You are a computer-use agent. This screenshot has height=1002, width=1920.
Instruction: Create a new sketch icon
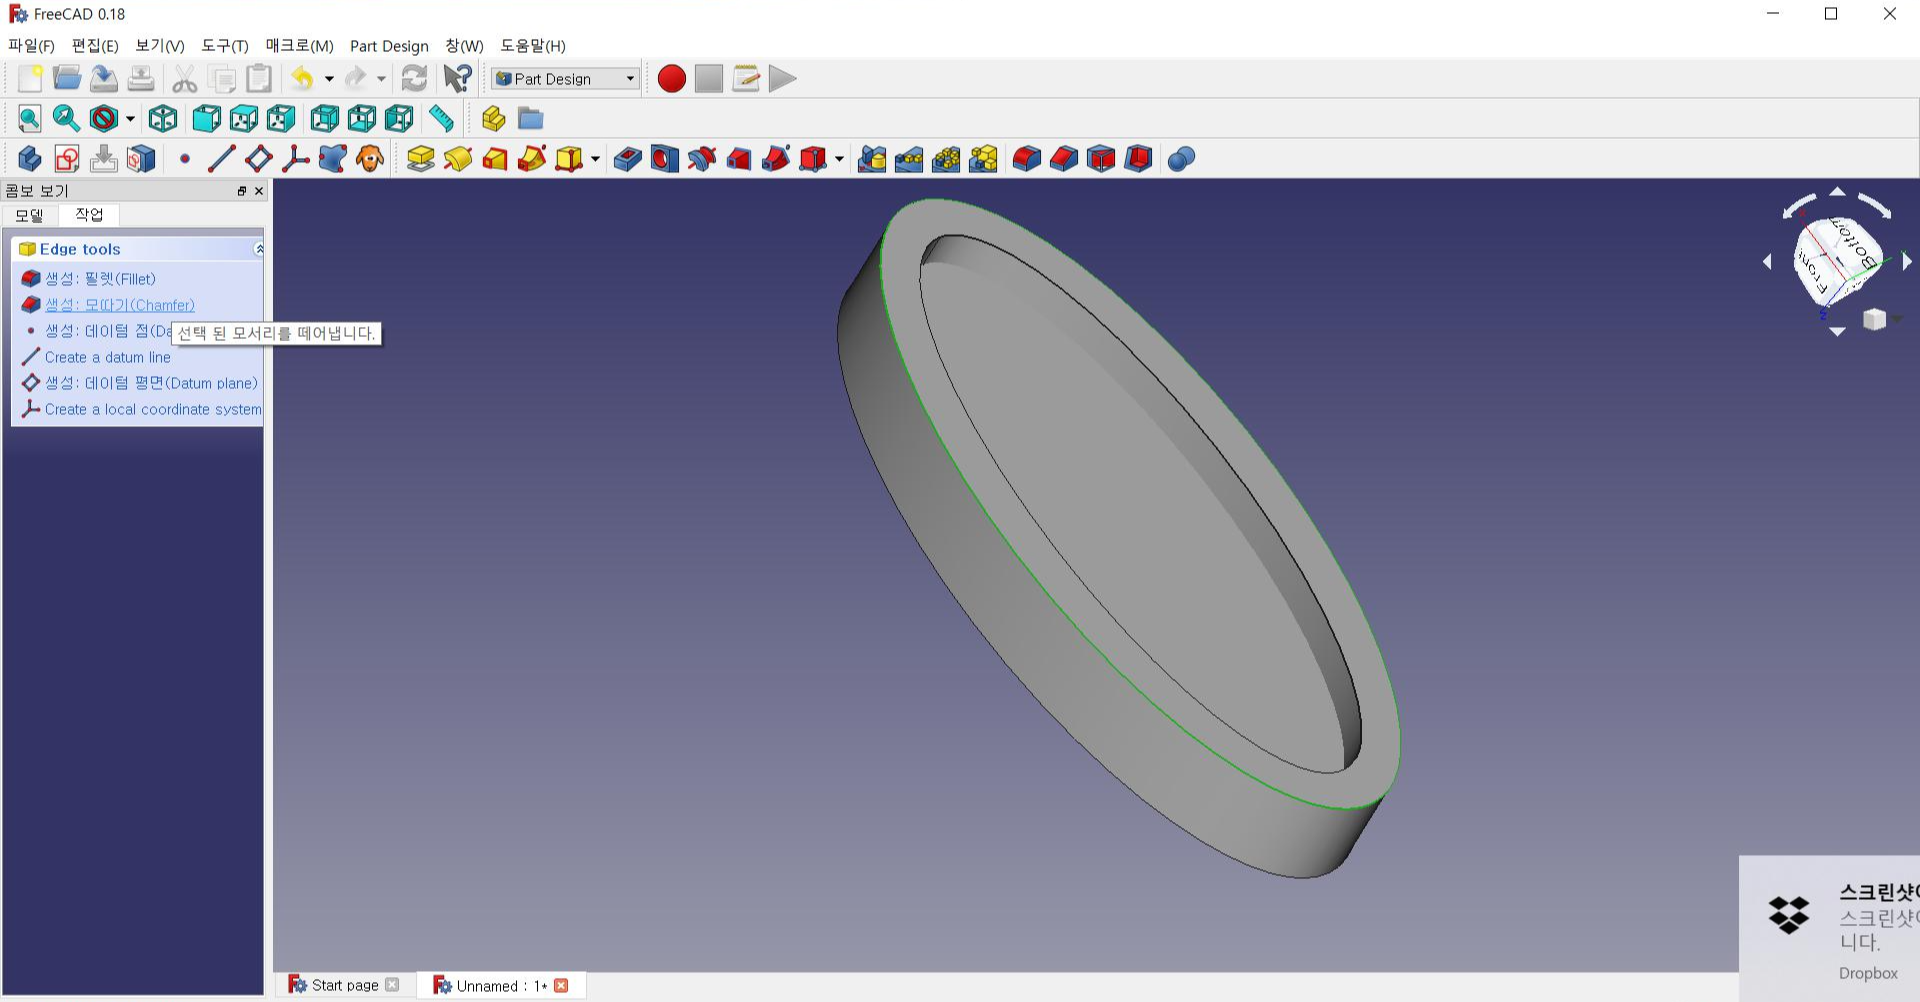pyautogui.click(x=67, y=158)
